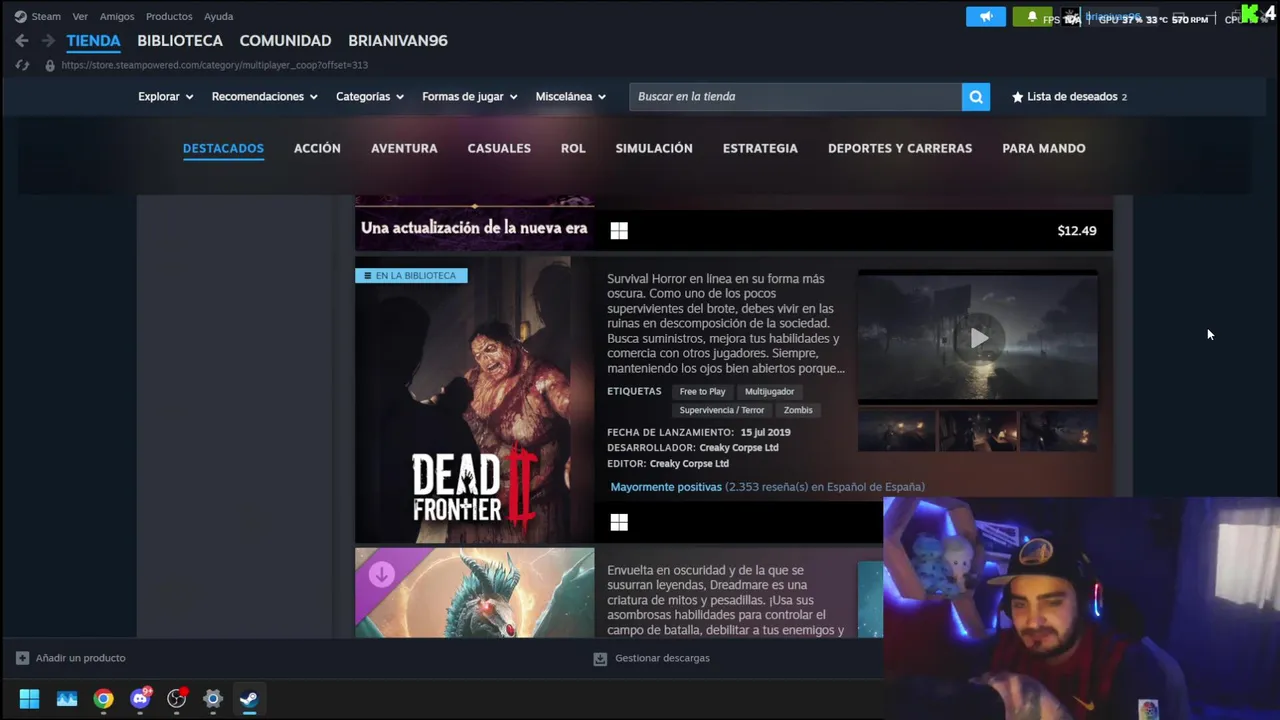This screenshot has width=1280, height=720.
Task: Click the plus icon for Añadir un producto
Action: click(x=22, y=658)
